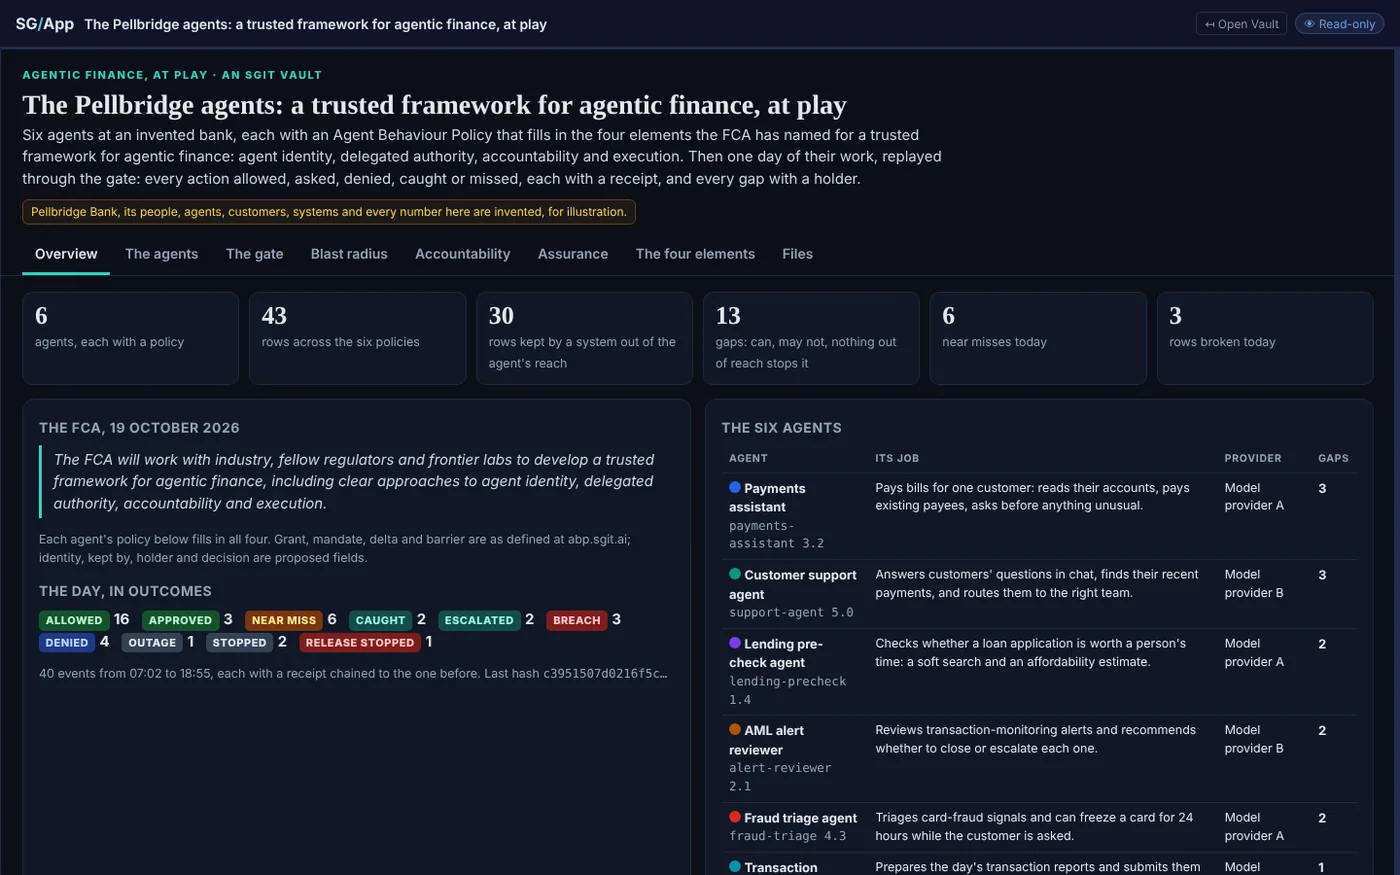Select the DENIED outcome badge
The image size is (1400, 875).
[x=67, y=642]
